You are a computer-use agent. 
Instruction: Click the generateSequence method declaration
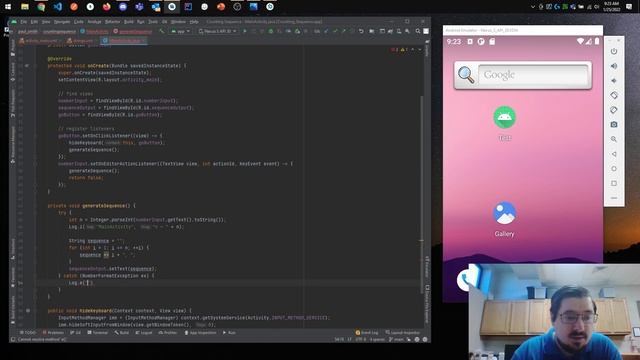pos(104,206)
